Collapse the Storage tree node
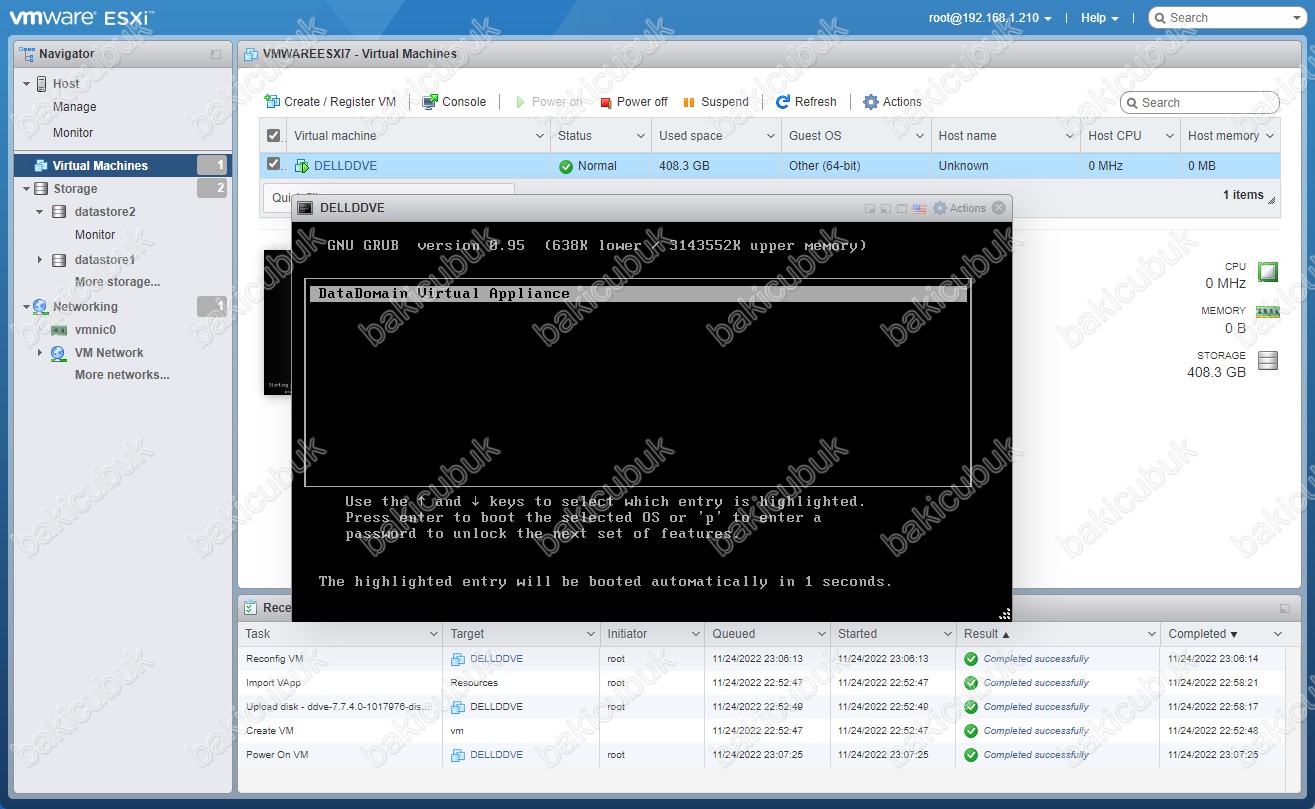The height and width of the screenshot is (809, 1315). pyautogui.click(x=26, y=189)
